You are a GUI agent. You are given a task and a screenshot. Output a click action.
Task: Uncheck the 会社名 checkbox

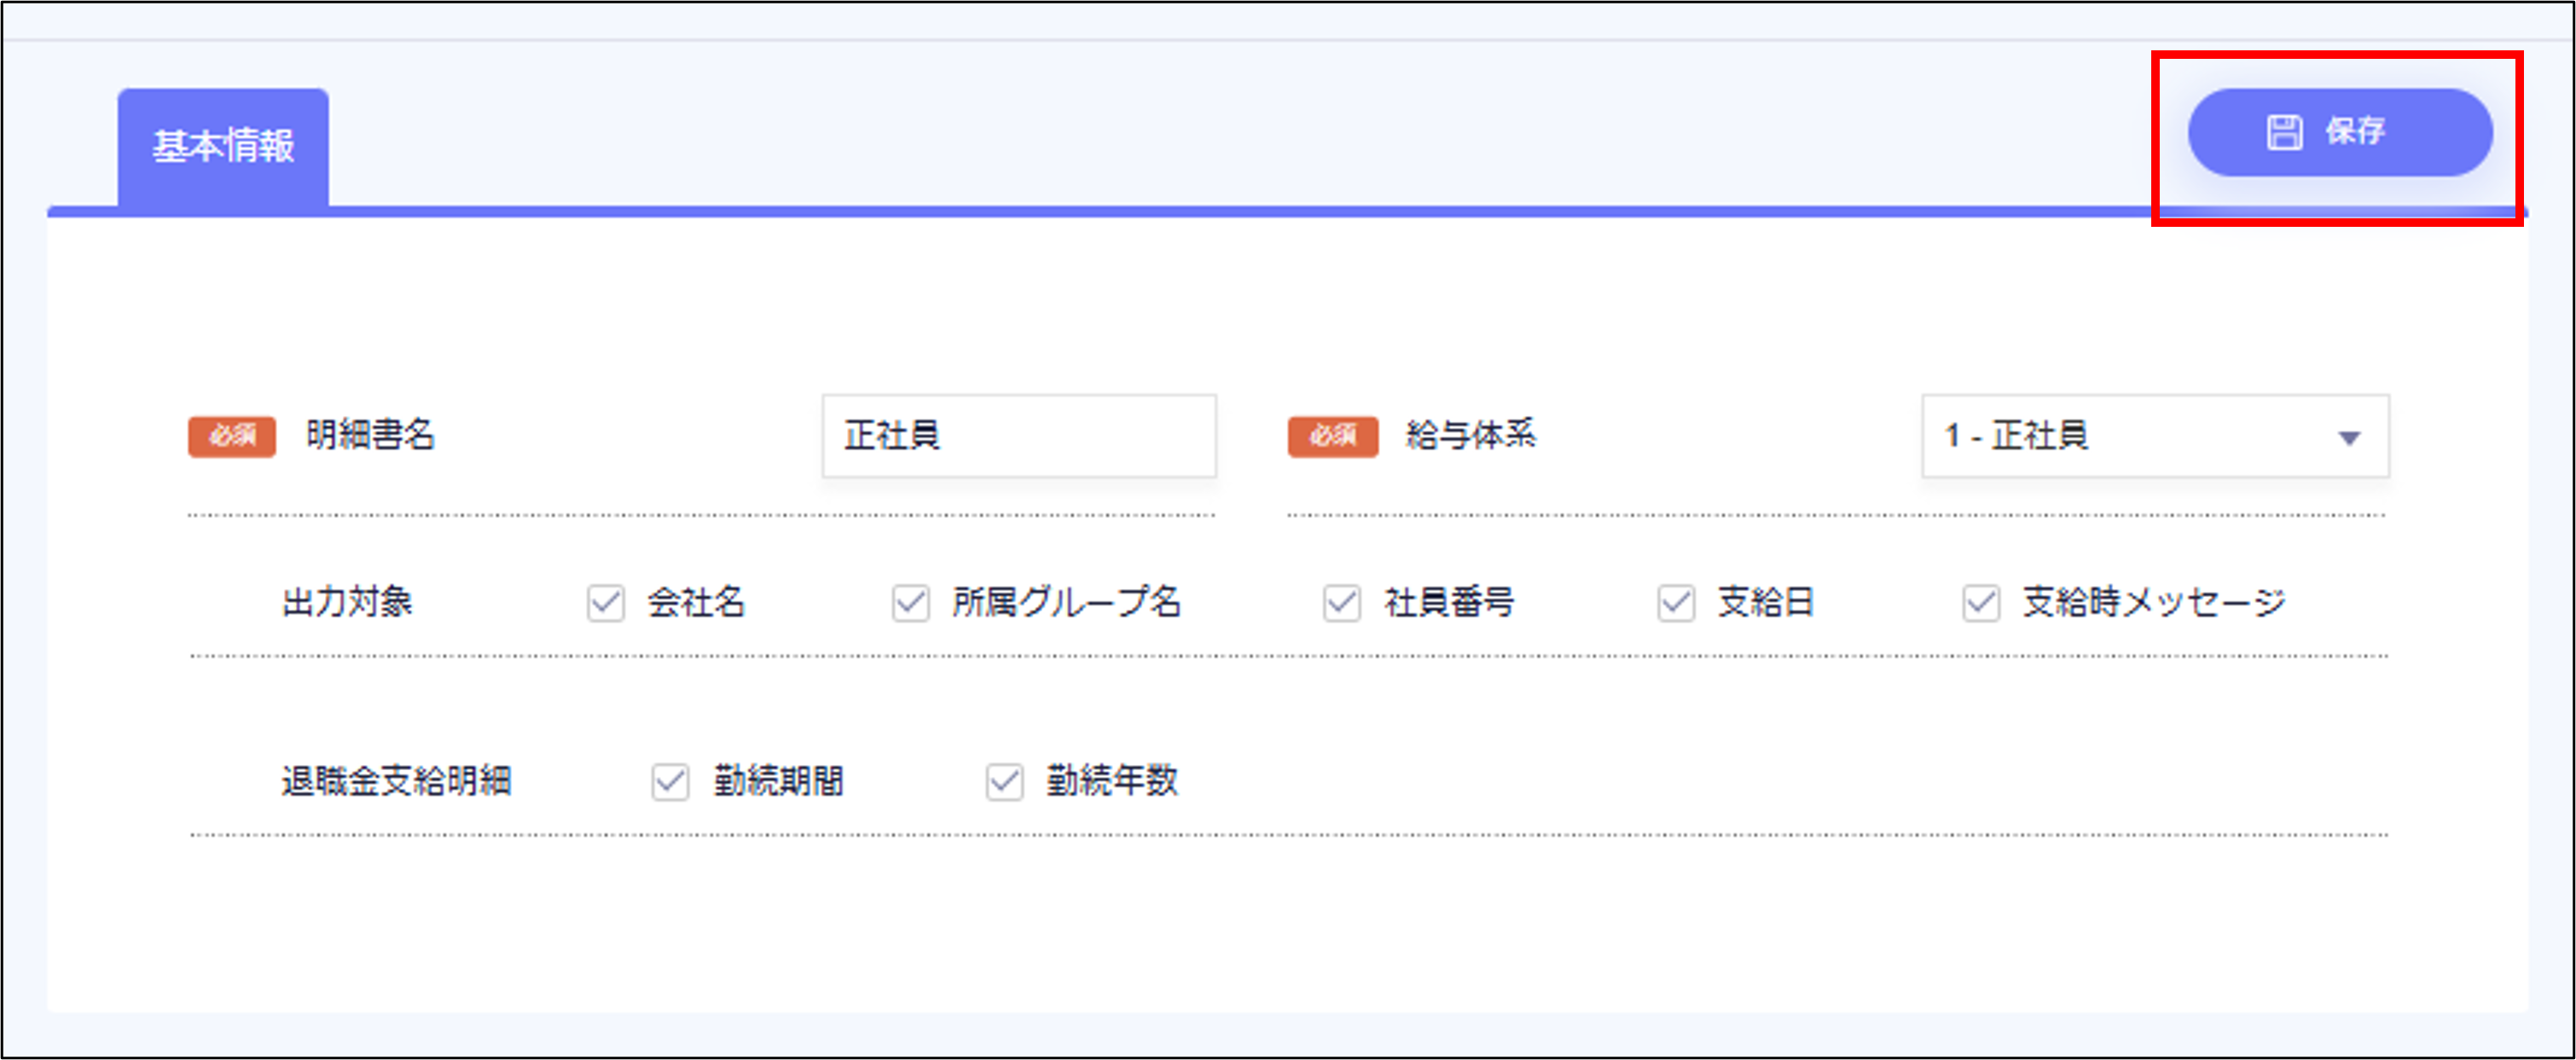click(x=606, y=603)
